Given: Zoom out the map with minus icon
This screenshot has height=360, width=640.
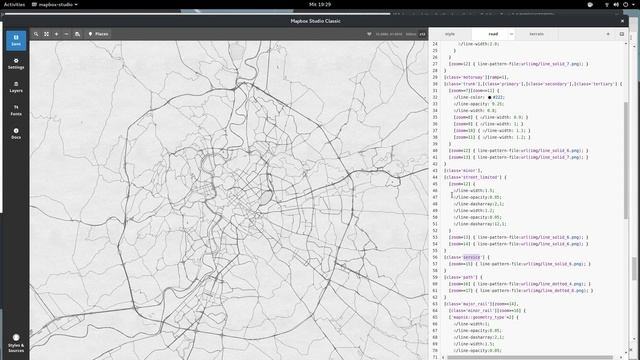Looking at the screenshot, I should [67, 34].
